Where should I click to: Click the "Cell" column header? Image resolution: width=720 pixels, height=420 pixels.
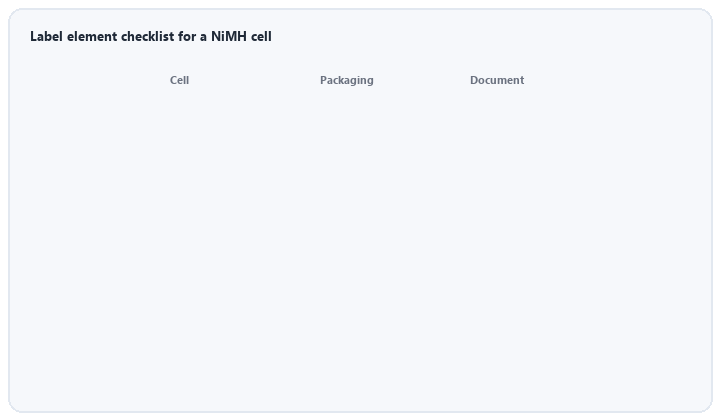(179, 80)
